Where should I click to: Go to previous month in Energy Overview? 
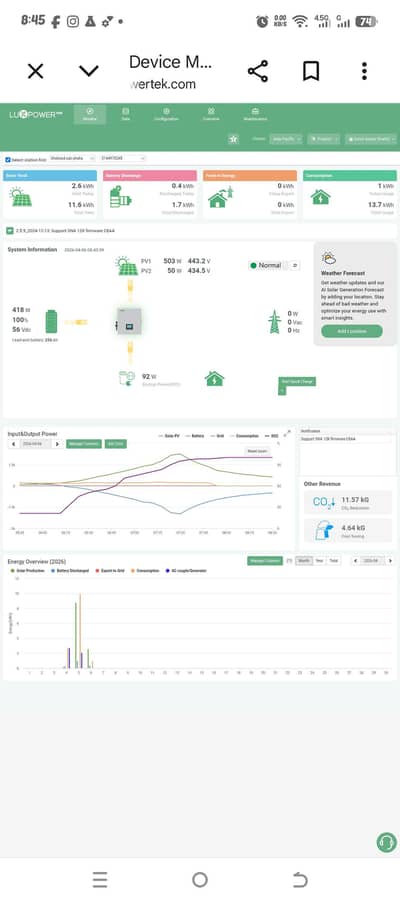click(356, 560)
